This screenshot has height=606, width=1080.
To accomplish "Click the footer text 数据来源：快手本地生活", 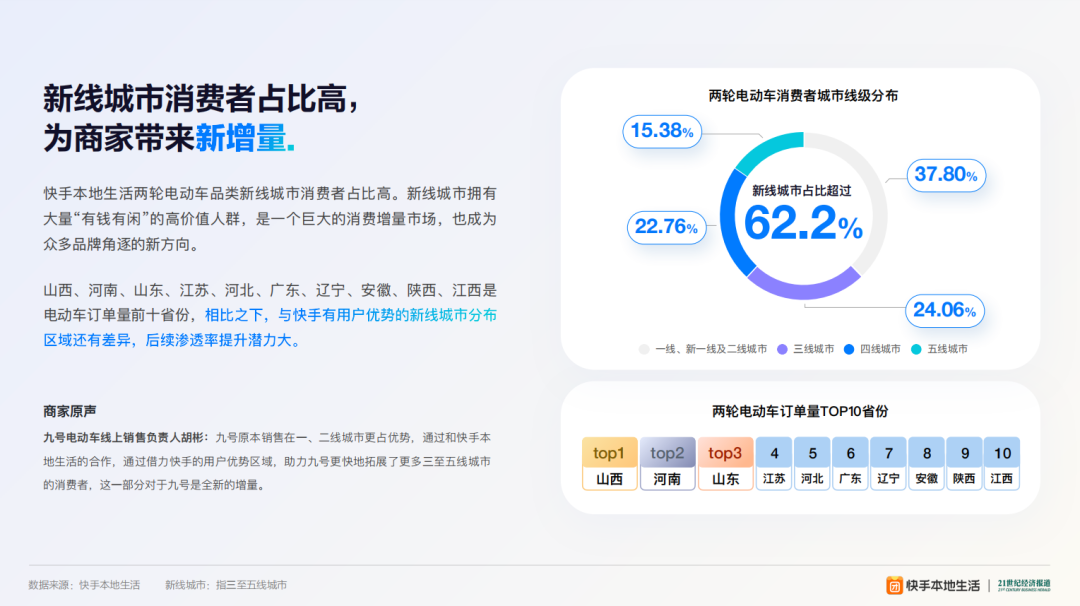I will tap(84, 585).
